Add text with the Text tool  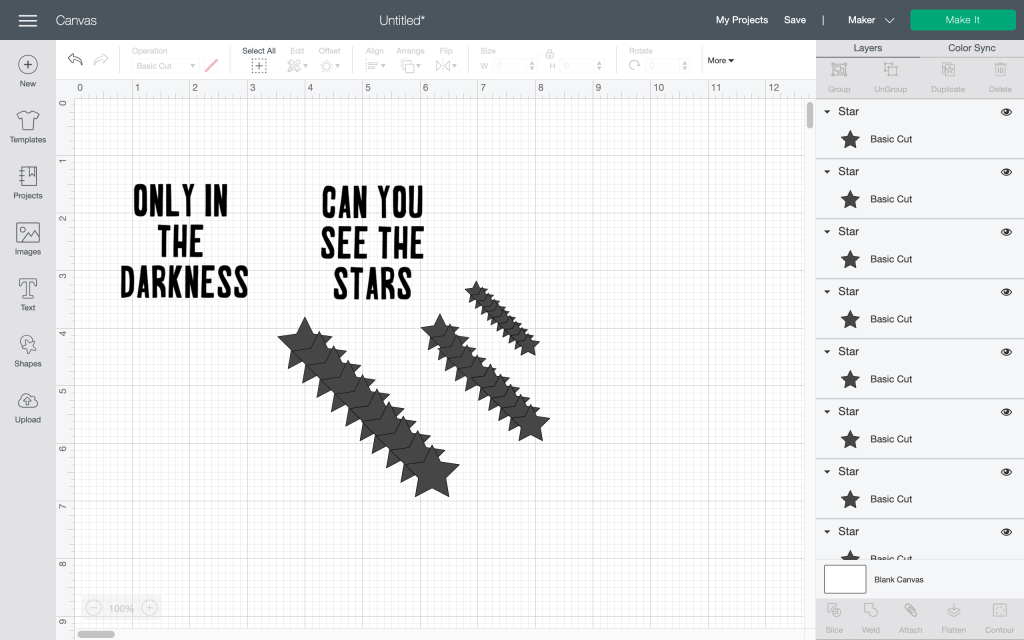coord(28,294)
